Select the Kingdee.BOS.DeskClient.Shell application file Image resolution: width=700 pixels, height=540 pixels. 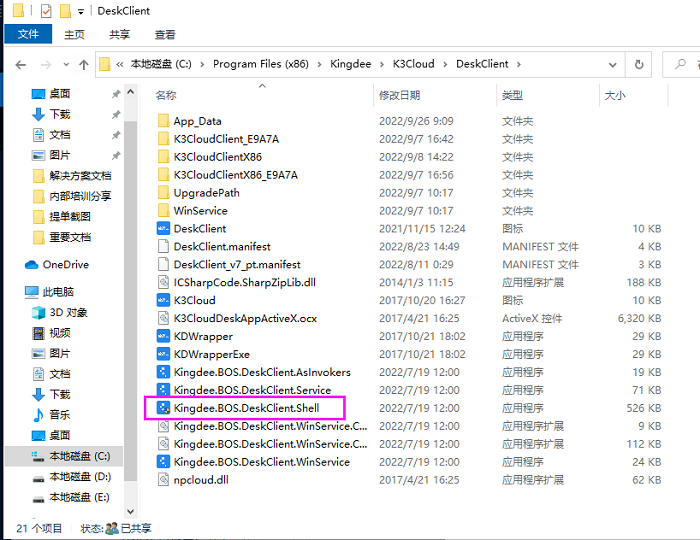tap(246, 408)
